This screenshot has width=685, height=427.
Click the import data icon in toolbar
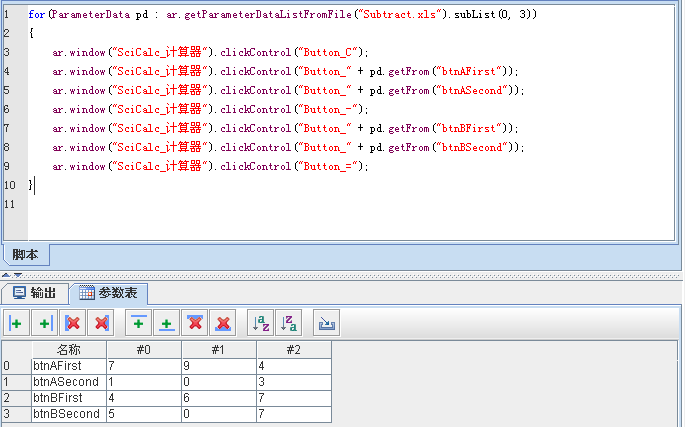click(327, 323)
